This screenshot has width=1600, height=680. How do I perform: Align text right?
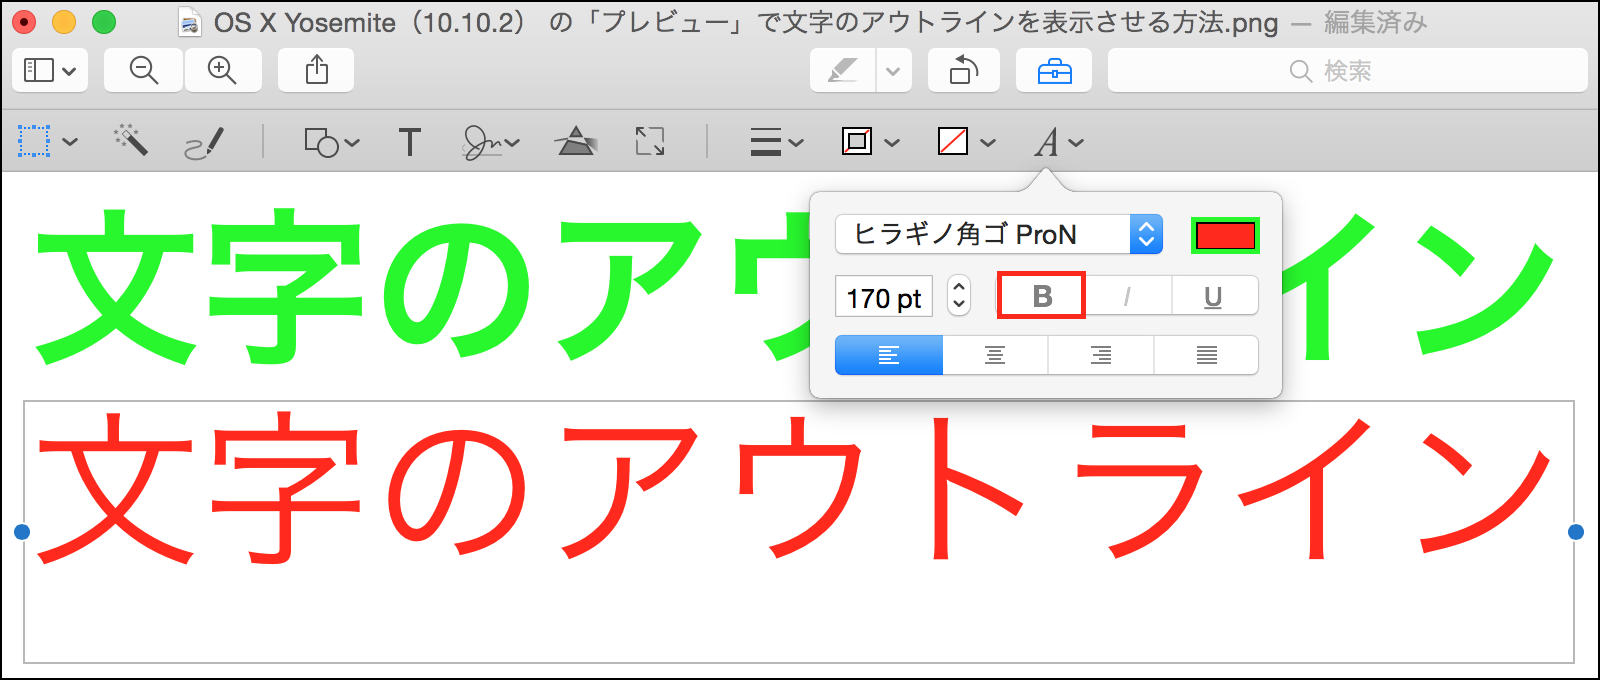[1101, 355]
